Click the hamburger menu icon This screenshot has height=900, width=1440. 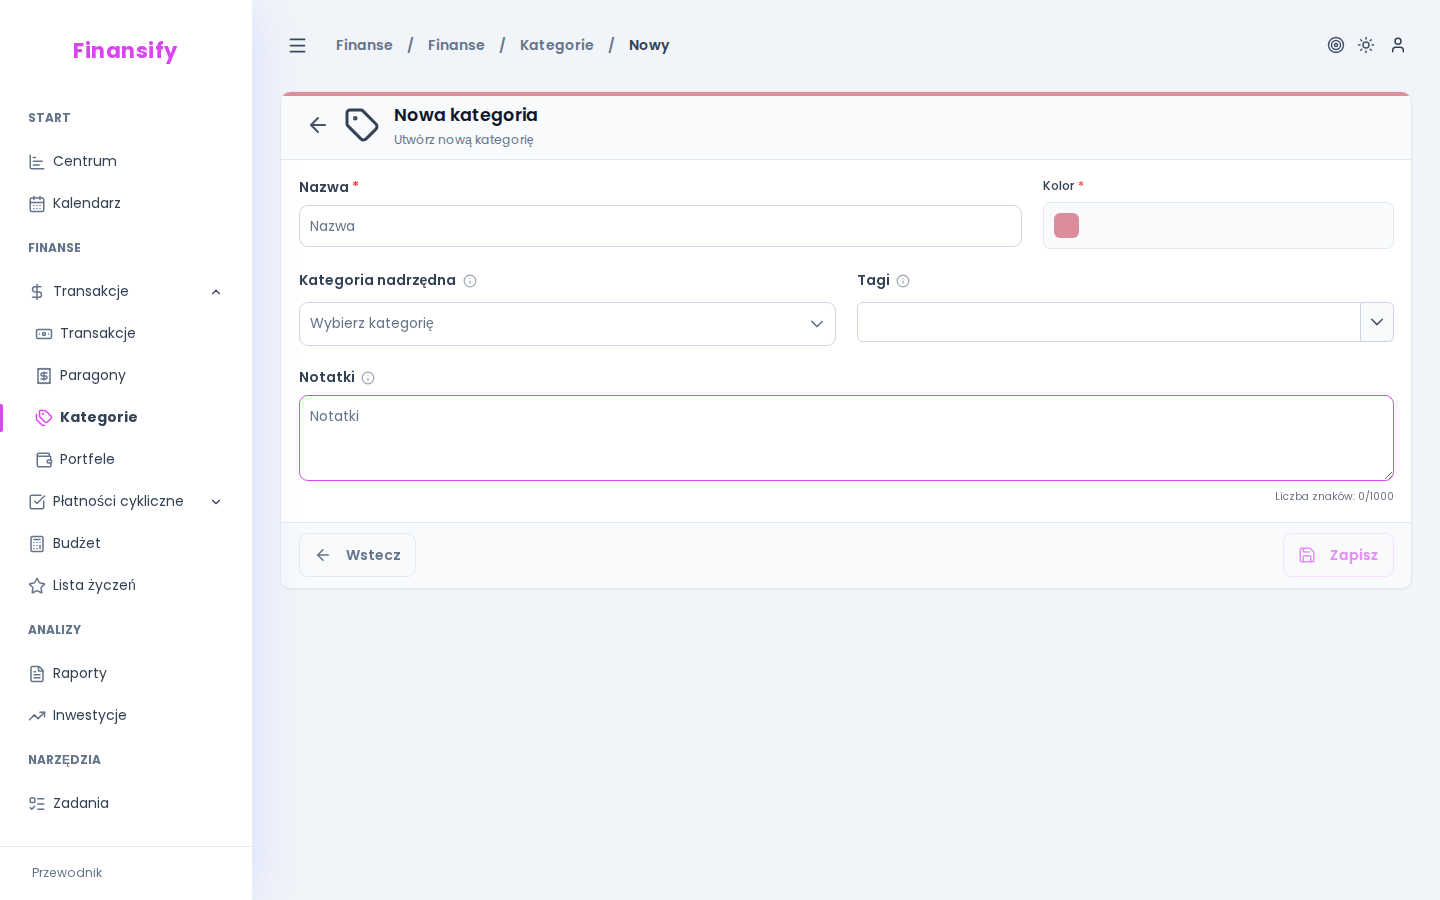(297, 45)
